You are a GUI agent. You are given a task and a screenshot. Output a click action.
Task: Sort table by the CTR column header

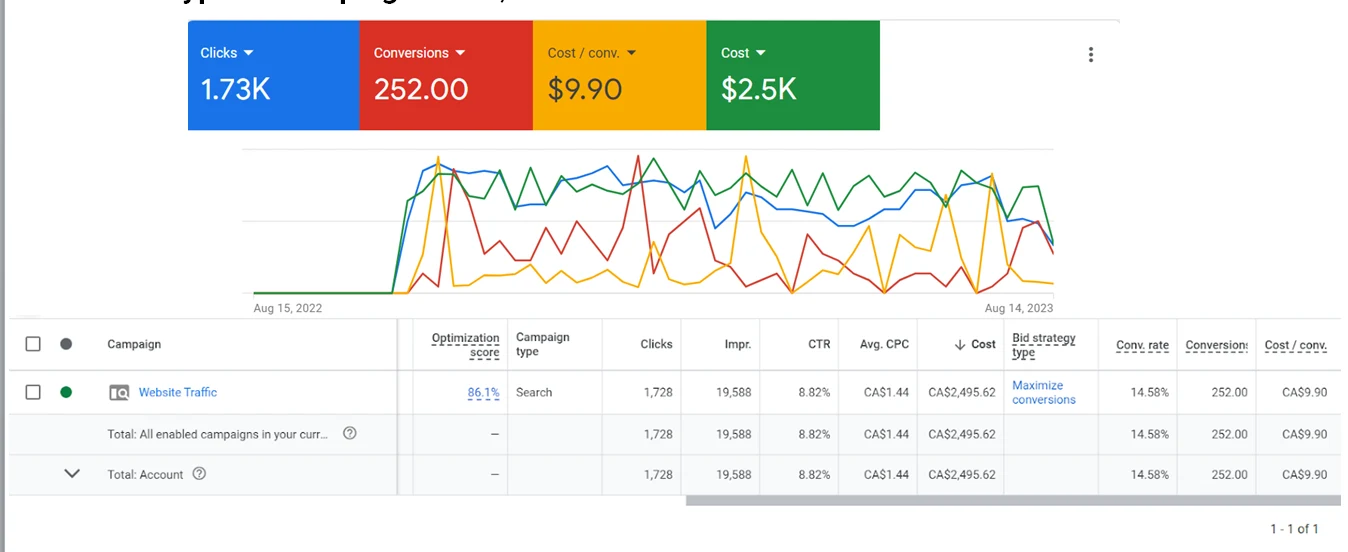pyautogui.click(x=819, y=344)
